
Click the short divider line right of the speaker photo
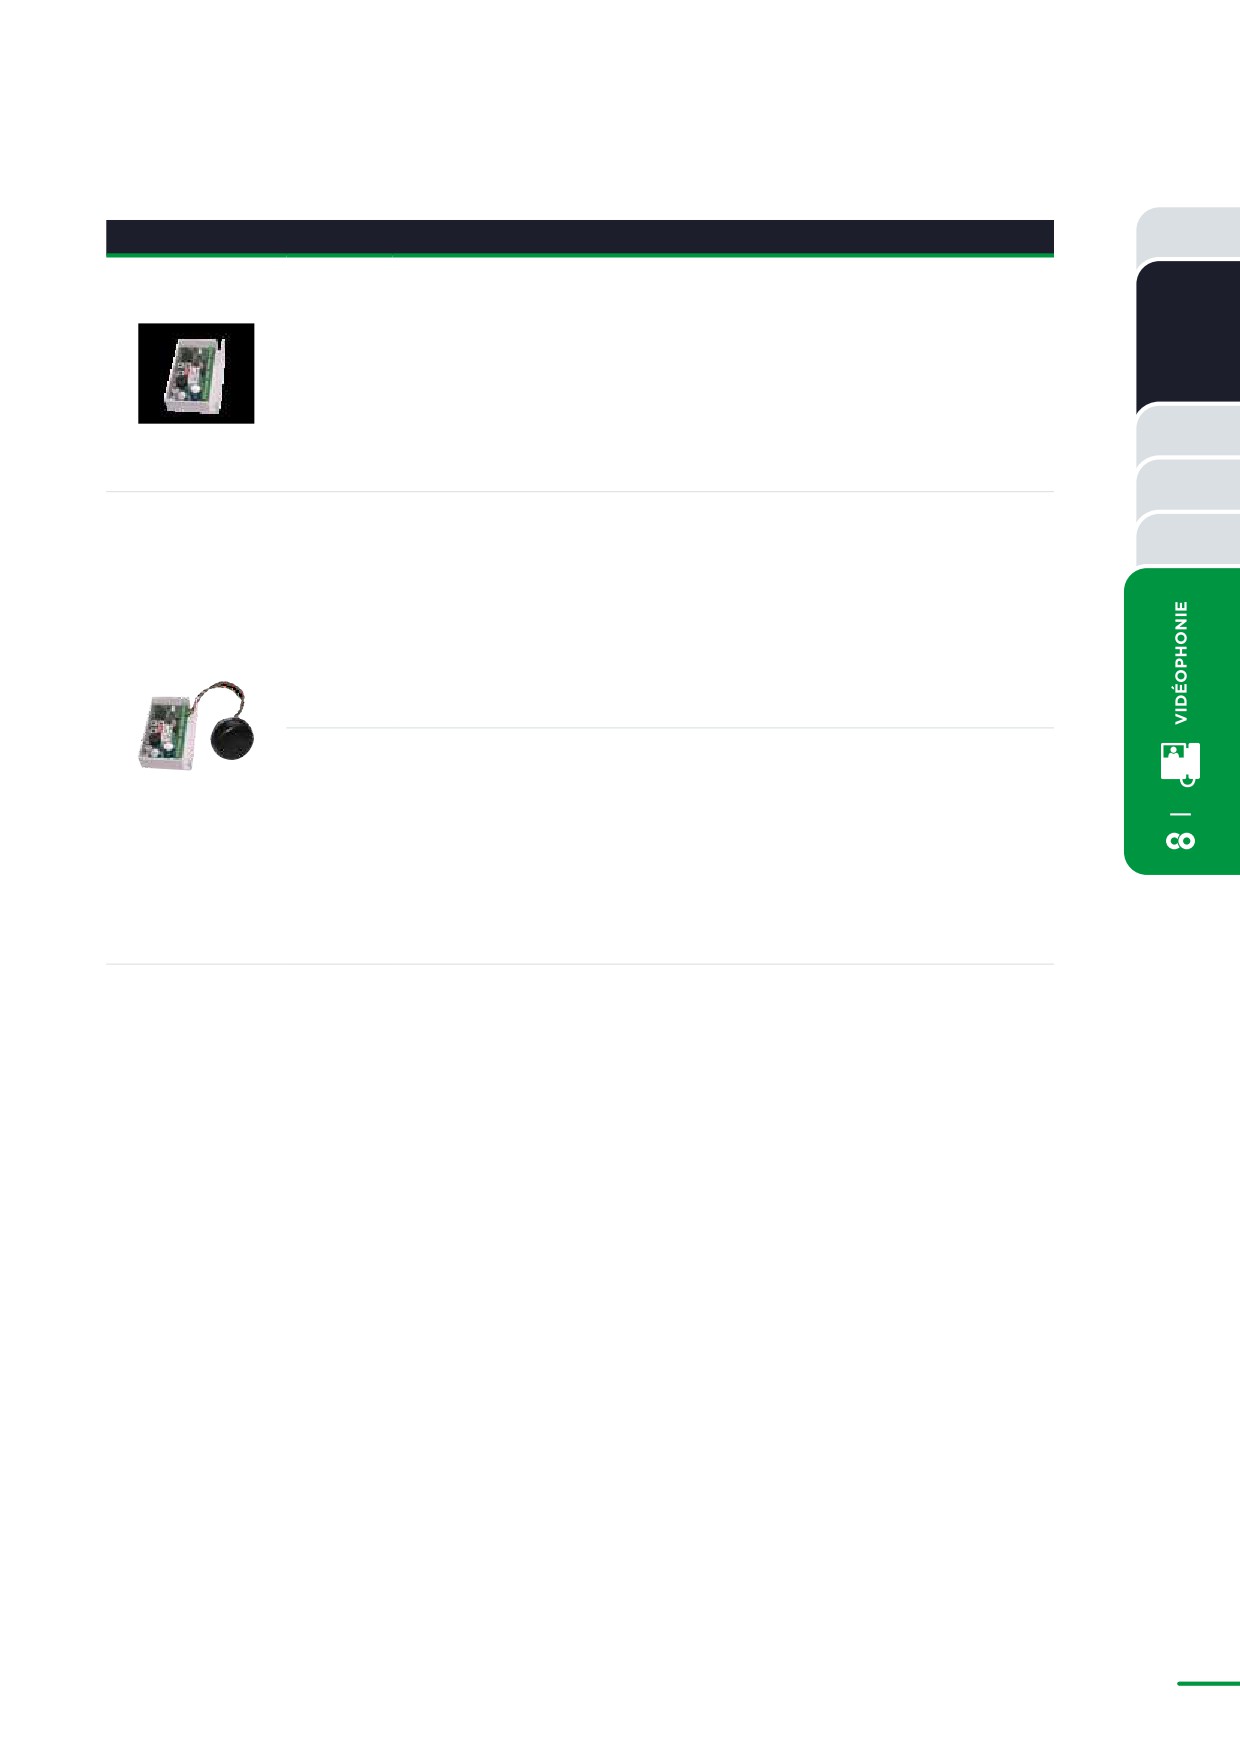point(670,728)
